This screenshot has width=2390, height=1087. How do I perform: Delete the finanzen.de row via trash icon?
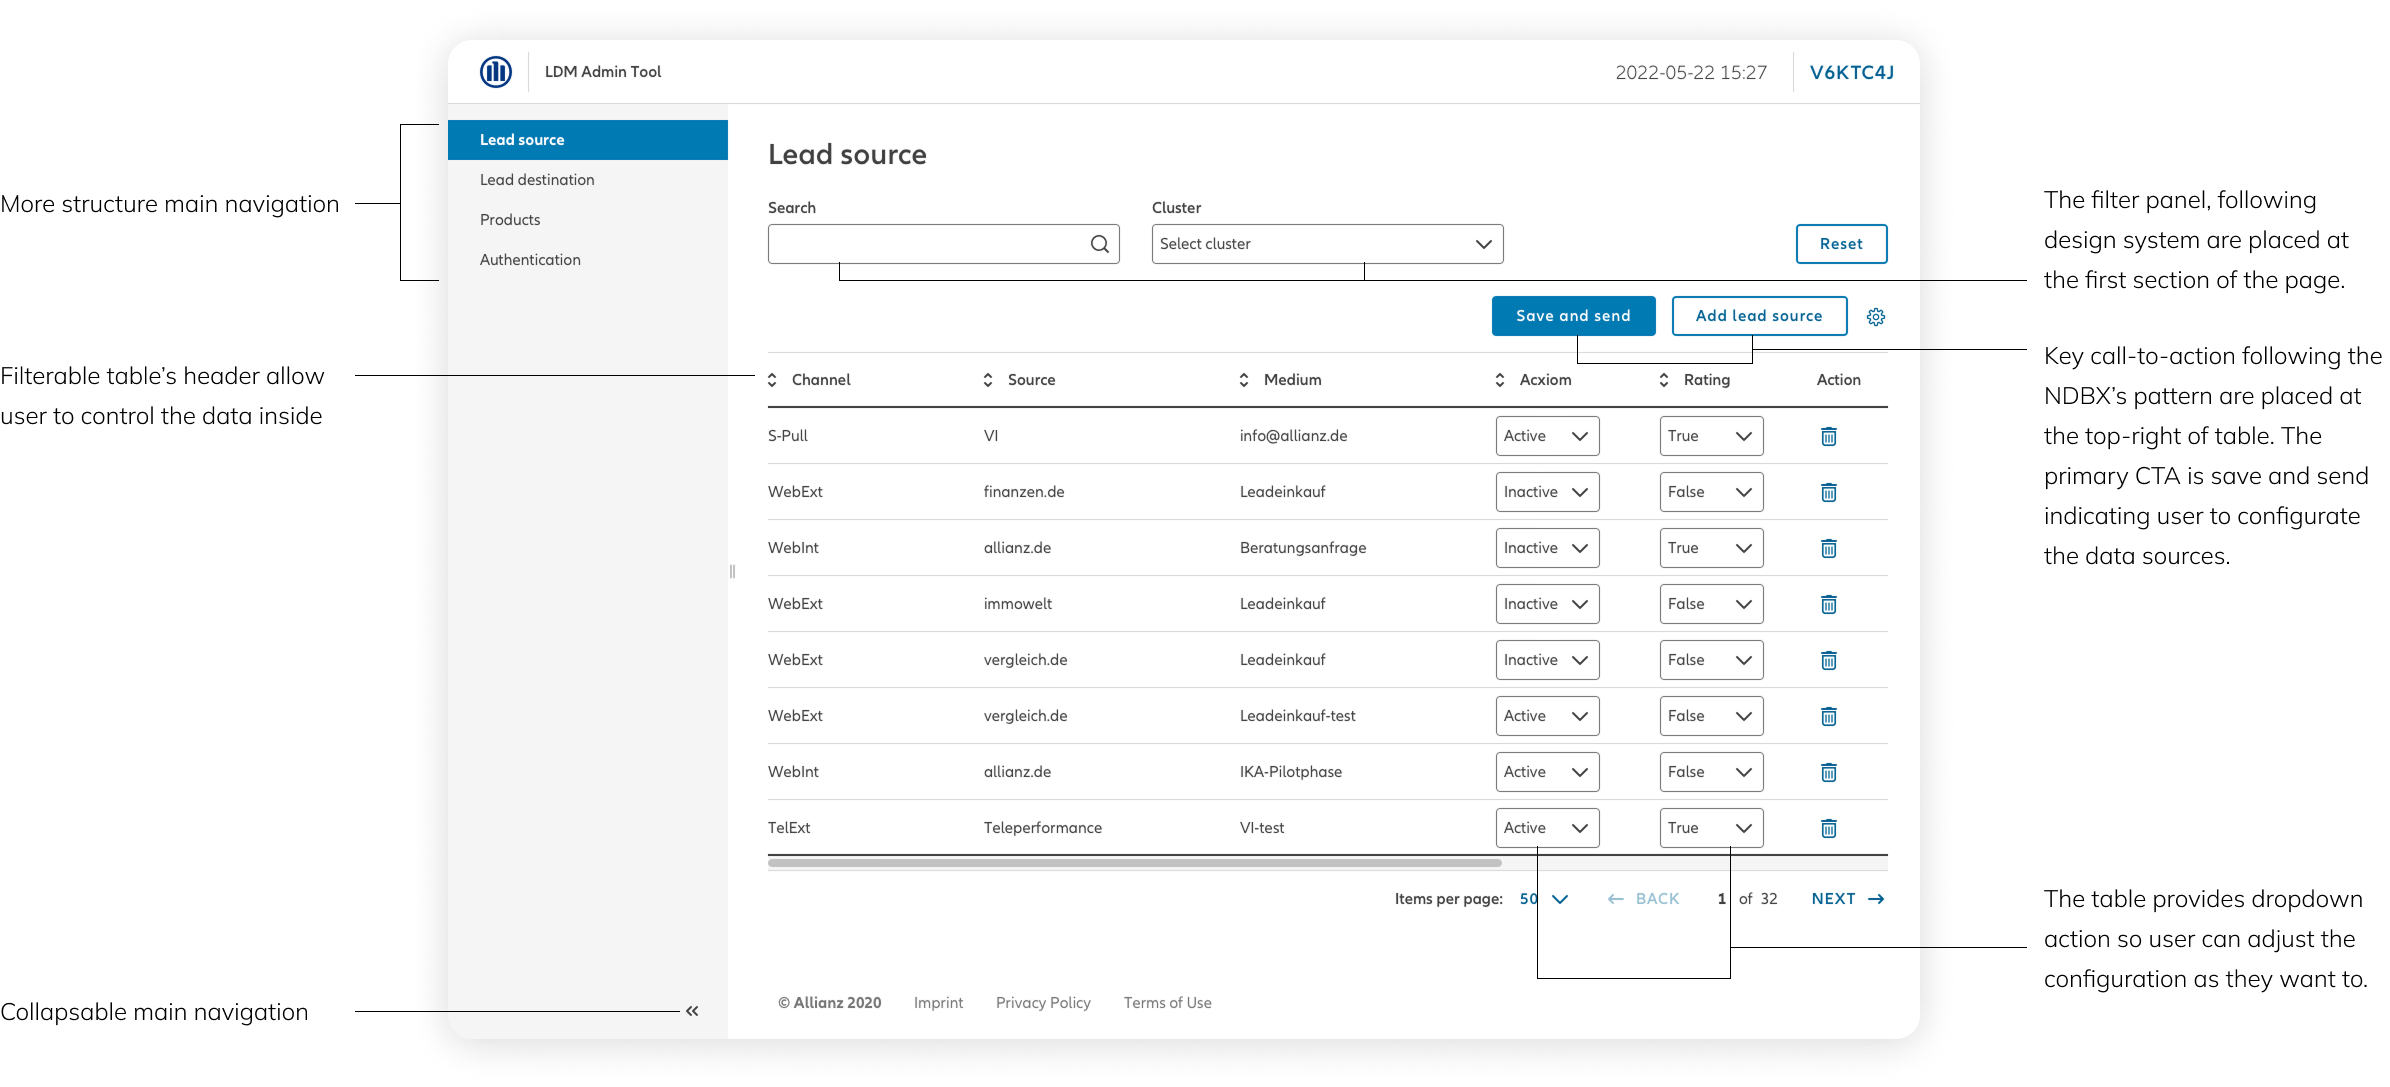tap(1828, 492)
